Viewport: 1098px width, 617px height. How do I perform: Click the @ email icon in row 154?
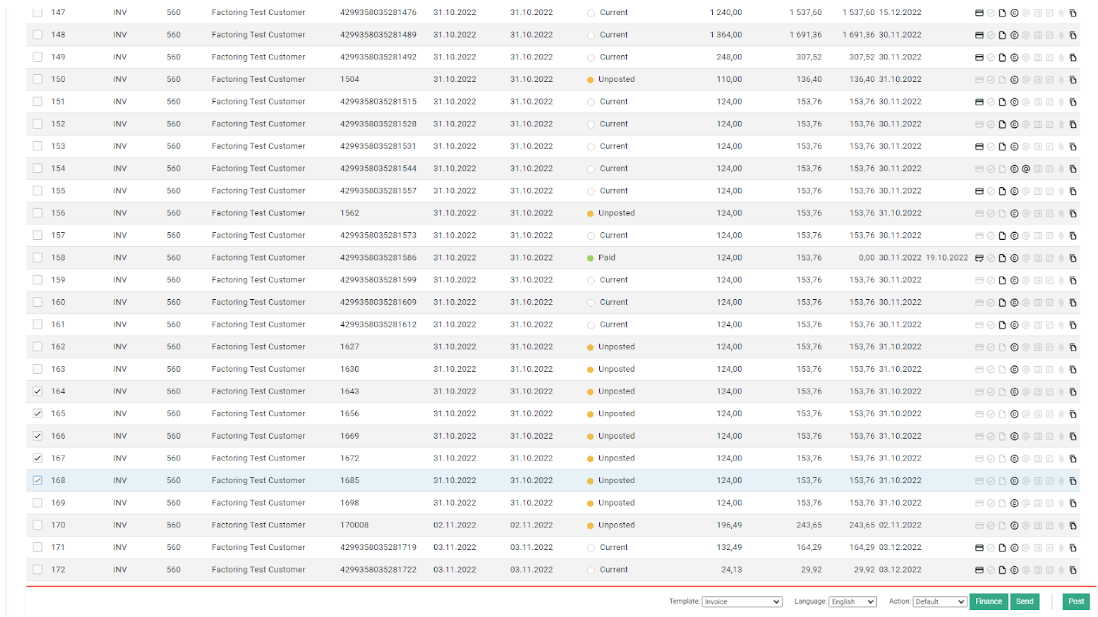click(x=1026, y=169)
